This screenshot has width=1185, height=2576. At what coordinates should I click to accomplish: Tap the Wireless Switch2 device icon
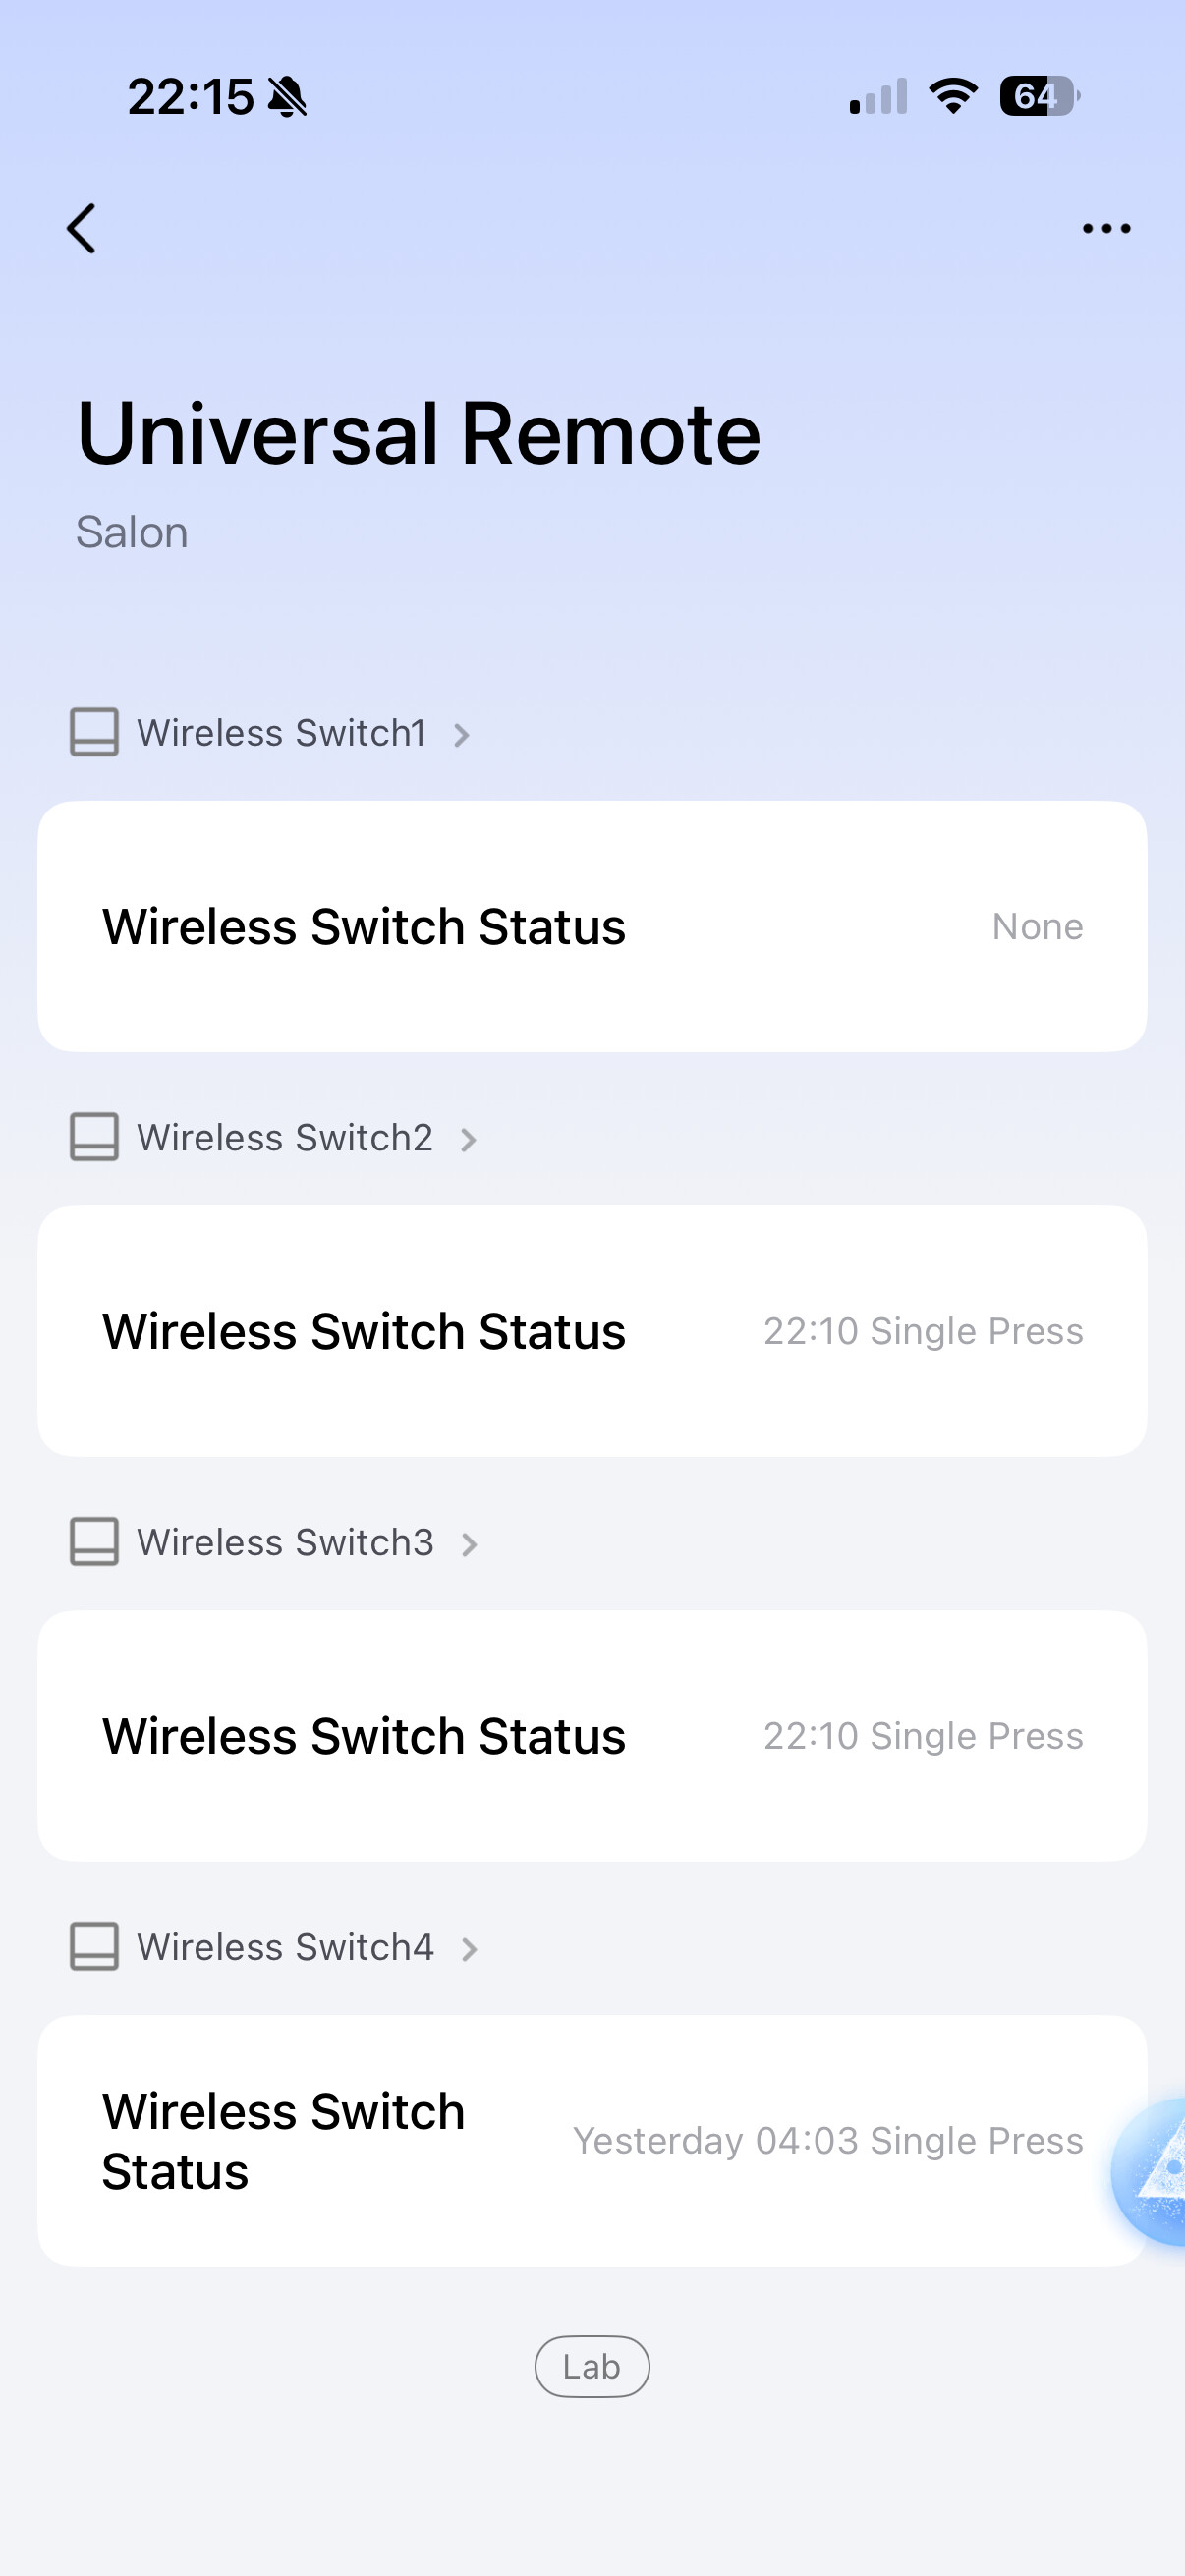(x=94, y=1137)
